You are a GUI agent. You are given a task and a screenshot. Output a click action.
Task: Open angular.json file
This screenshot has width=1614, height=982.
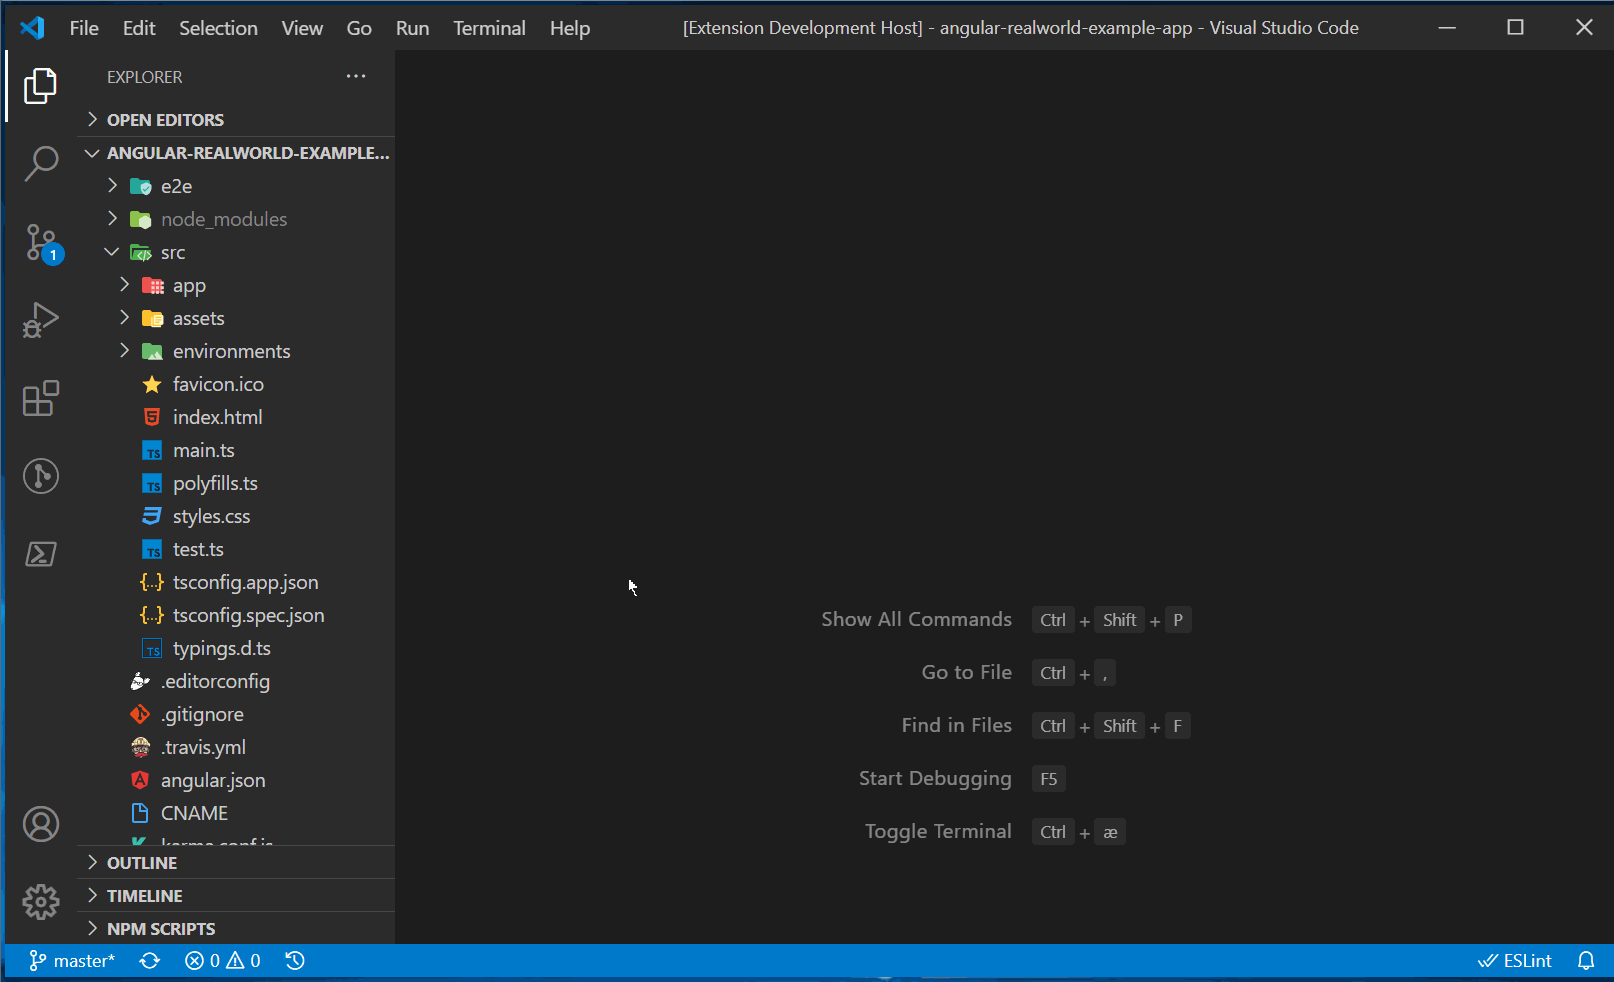pos(236,780)
